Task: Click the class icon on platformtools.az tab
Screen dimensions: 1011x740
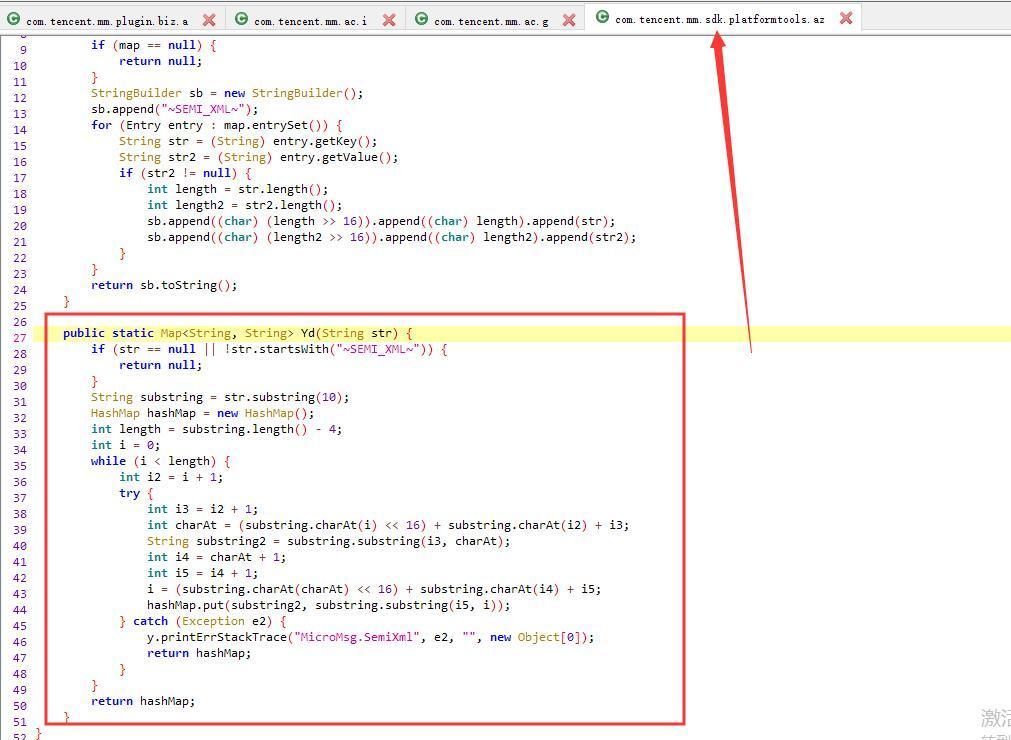Action: [x=602, y=17]
